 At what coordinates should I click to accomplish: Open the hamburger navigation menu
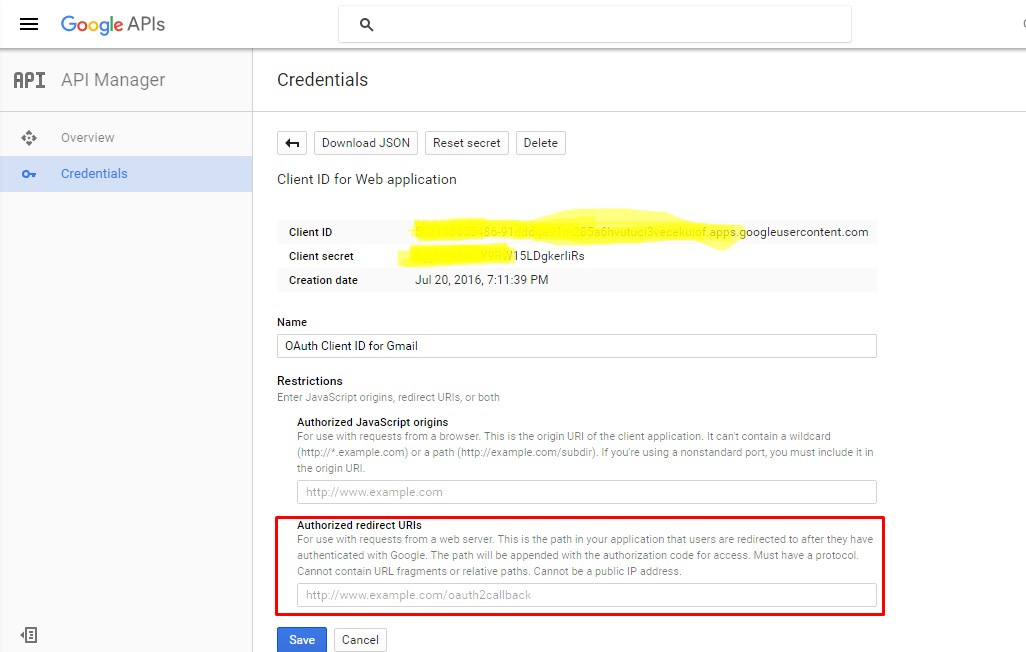(x=29, y=24)
